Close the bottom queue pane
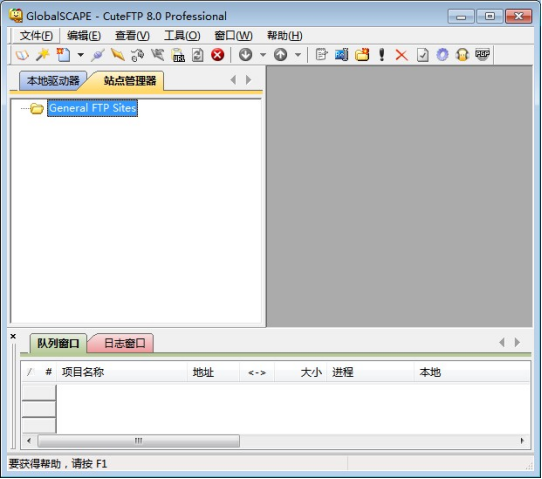The width and height of the screenshot is (542, 479). coord(13,336)
